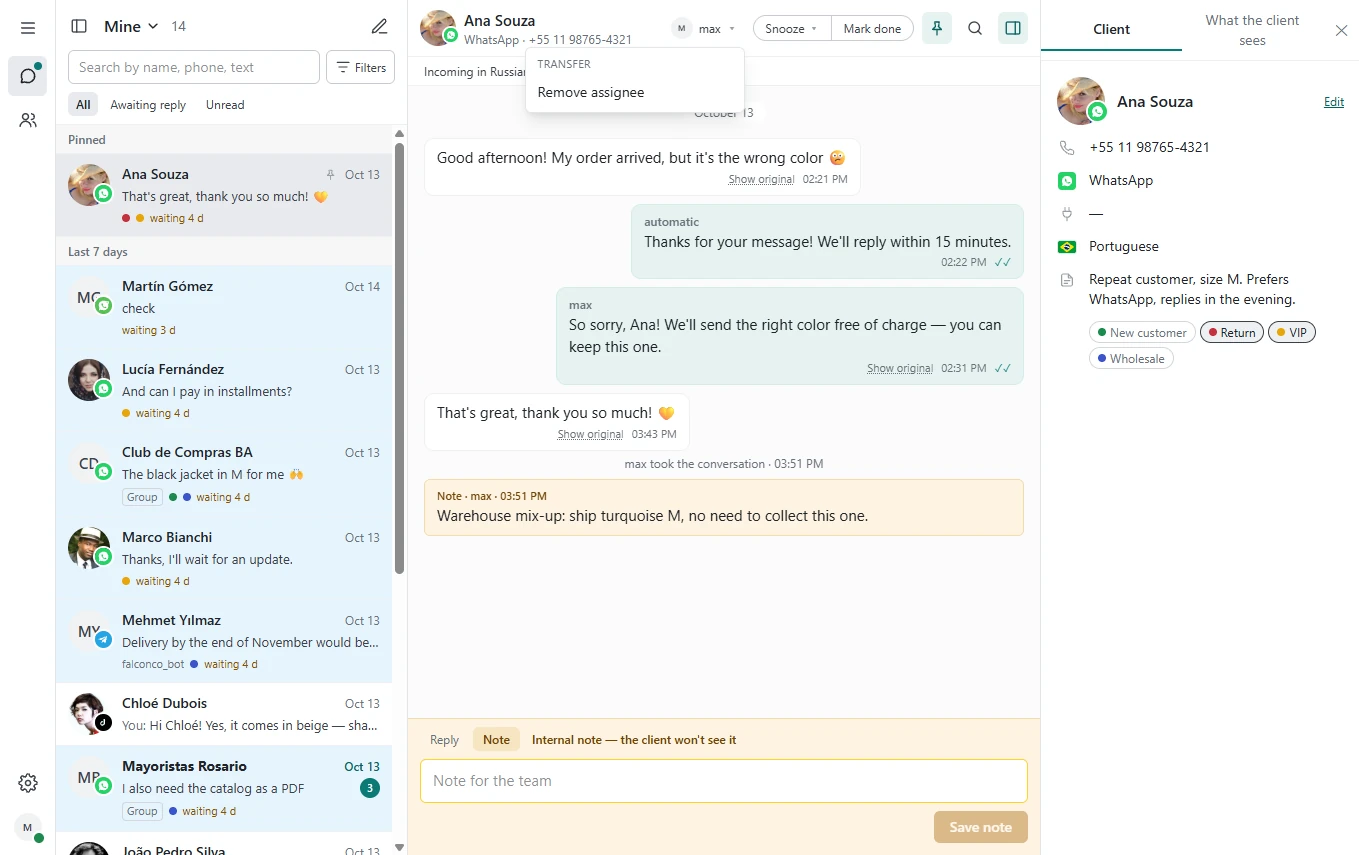This screenshot has height=855, width=1359.
Task: Open Chloé Dubois conversation
Action: click(224, 714)
